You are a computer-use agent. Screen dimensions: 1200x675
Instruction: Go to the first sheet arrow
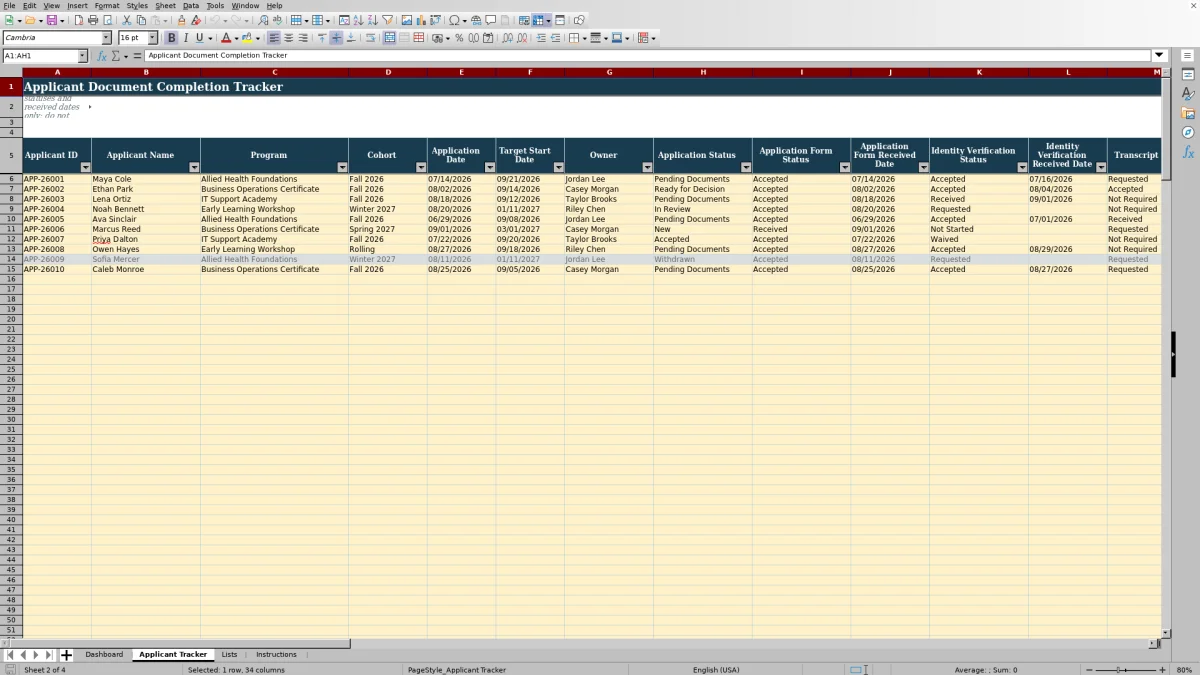tap(10, 655)
